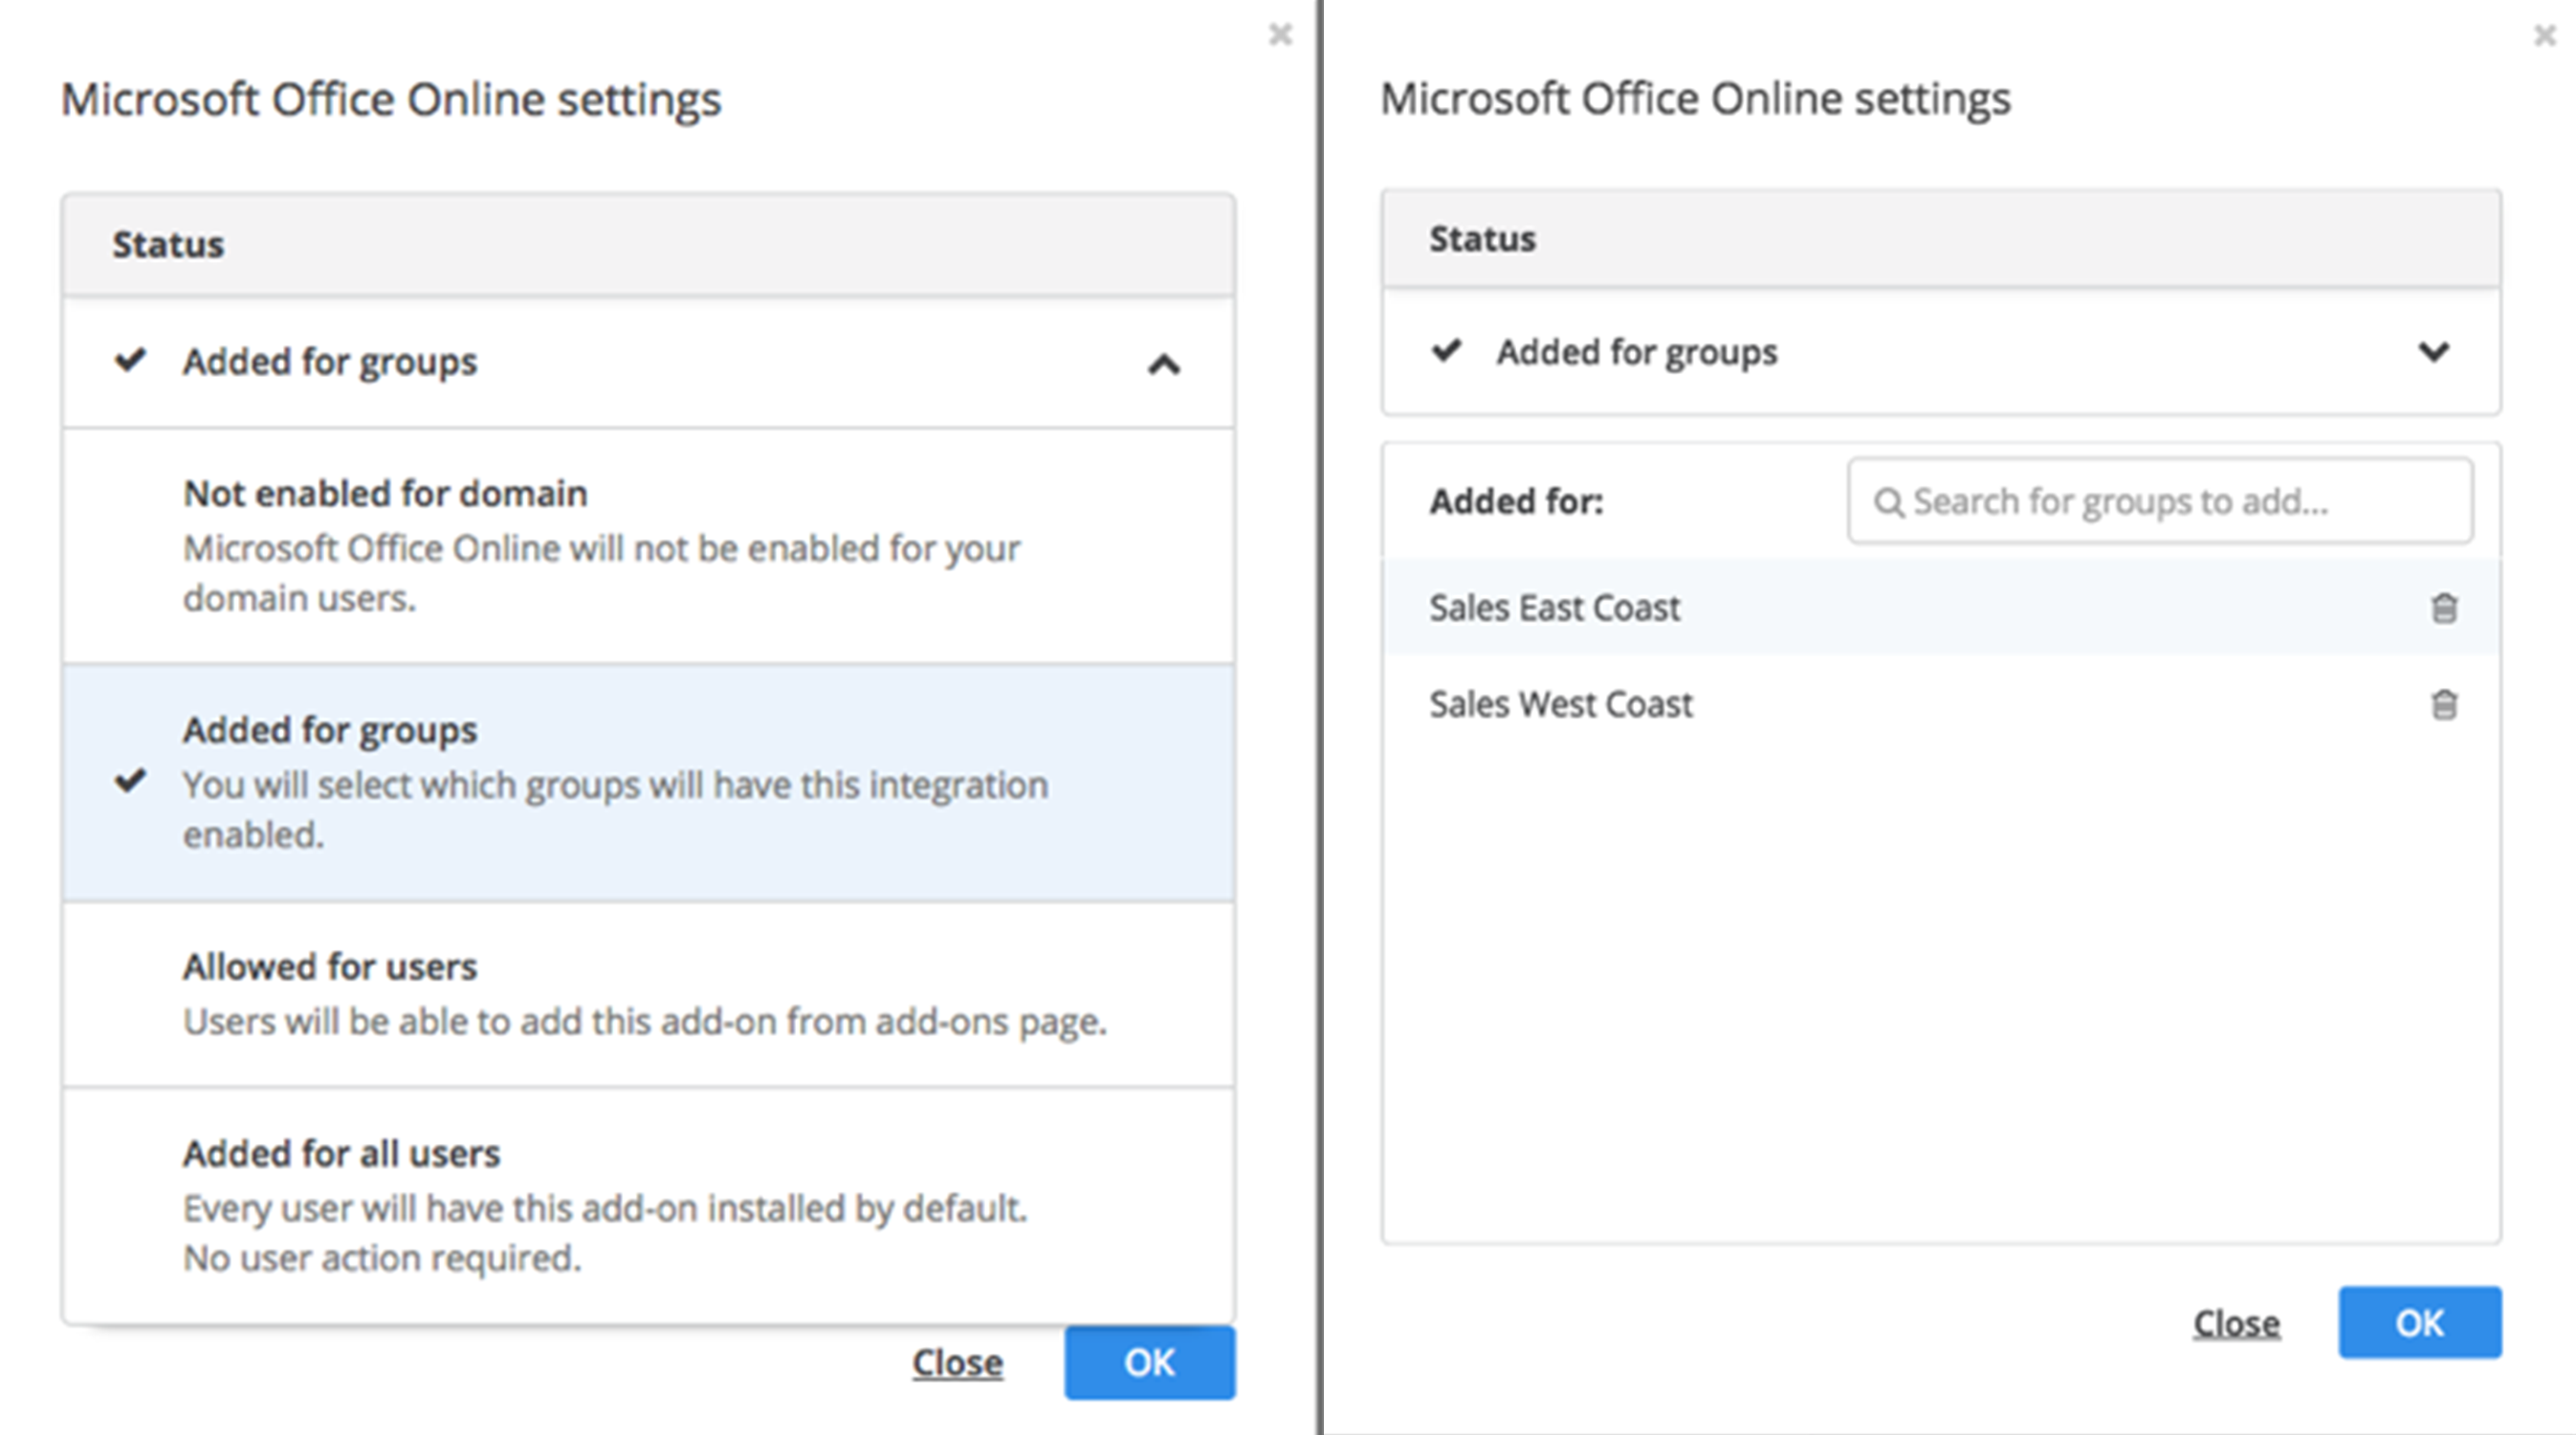2576x1435 pixels.
Task: Click checkmark on highlighted groups option
Action: [x=131, y=780]
